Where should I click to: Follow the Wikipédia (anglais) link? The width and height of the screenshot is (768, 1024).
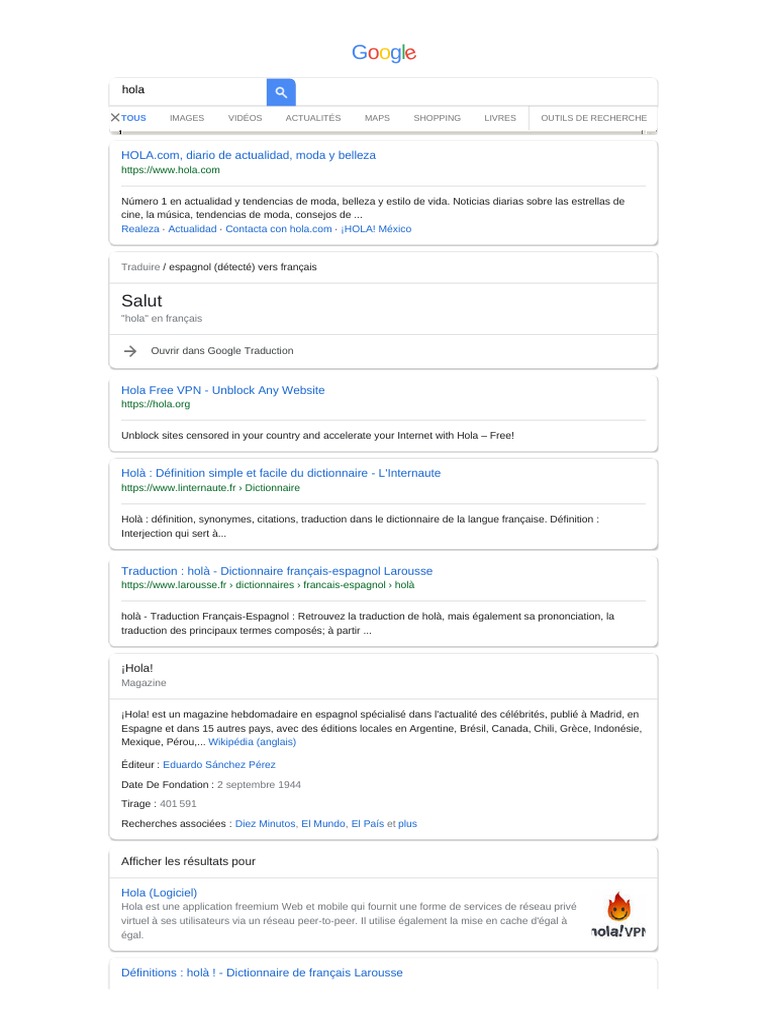[252, 742]
